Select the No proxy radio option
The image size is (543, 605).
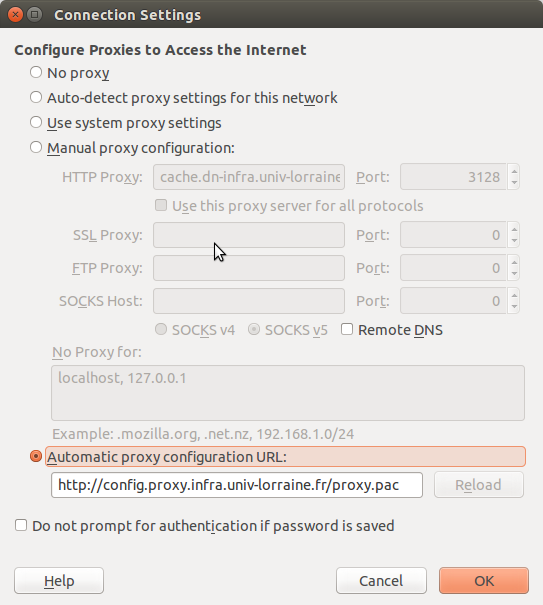tap(36, 72)
